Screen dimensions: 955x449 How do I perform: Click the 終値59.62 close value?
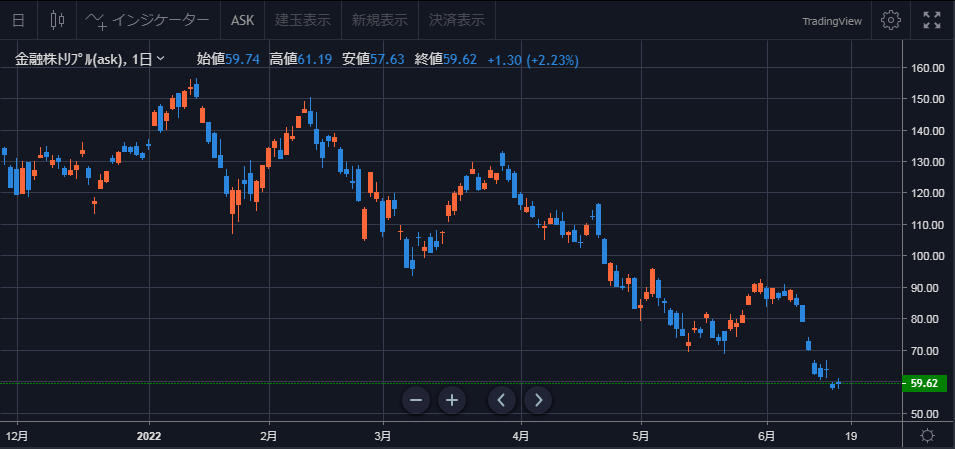[x=446, y=60]
